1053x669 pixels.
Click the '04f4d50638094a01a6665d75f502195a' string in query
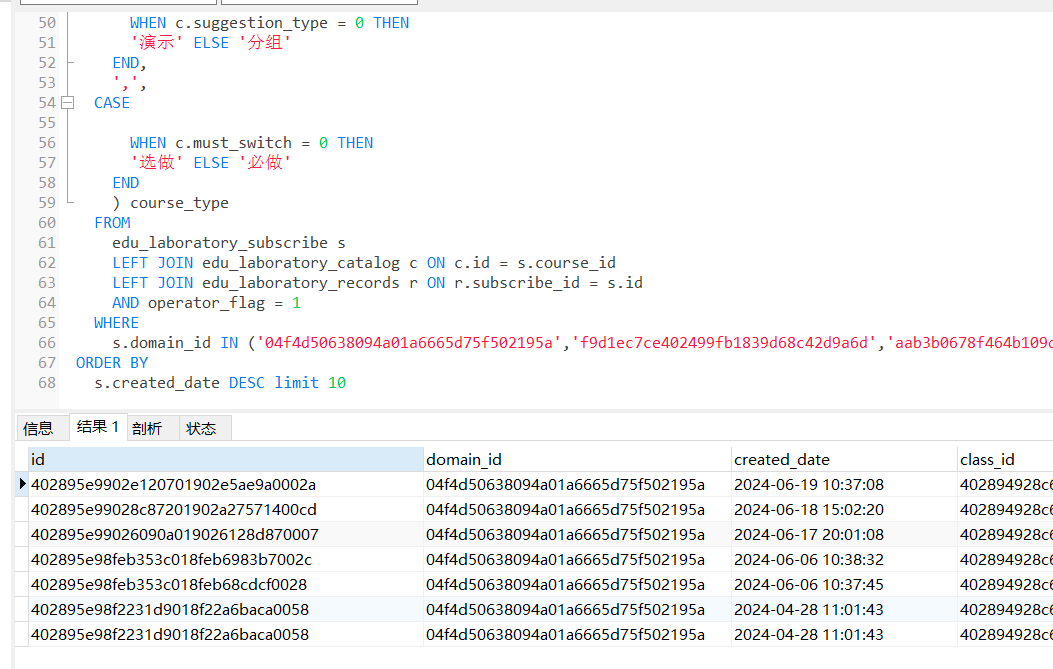click(409, 343)
